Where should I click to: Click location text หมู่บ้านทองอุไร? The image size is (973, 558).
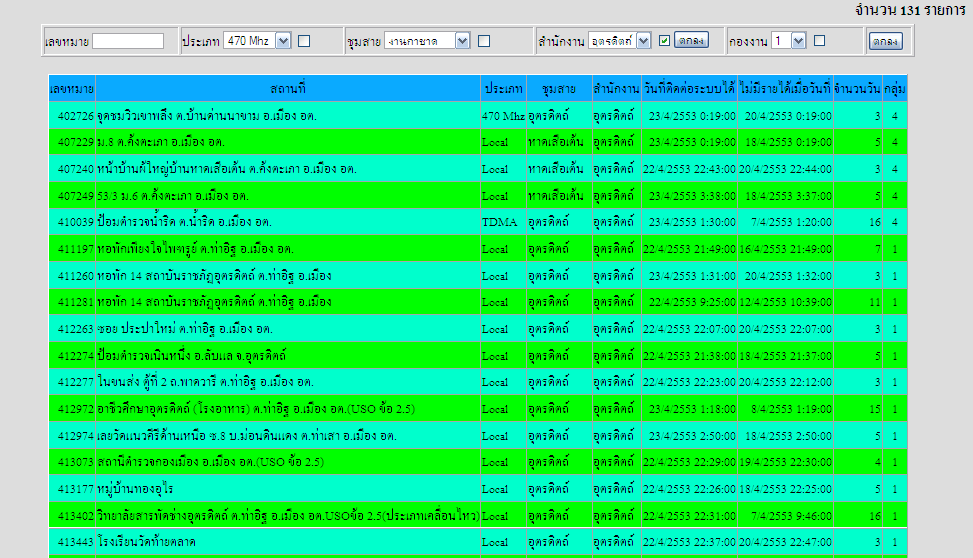[x=135, y=489]
